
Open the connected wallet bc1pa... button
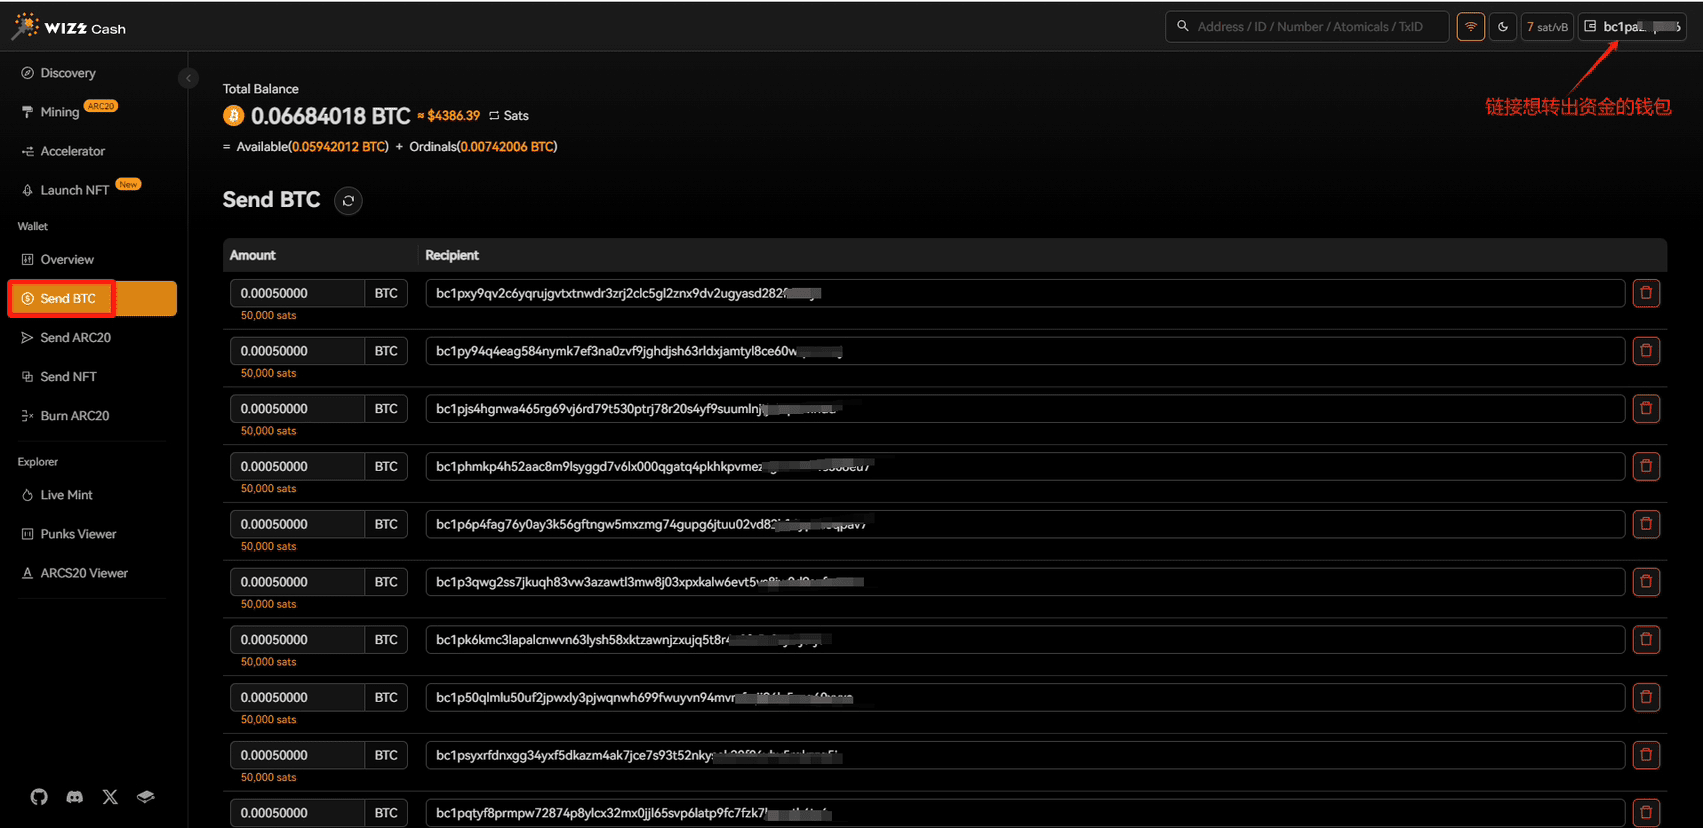click(x=1632, y=27)
